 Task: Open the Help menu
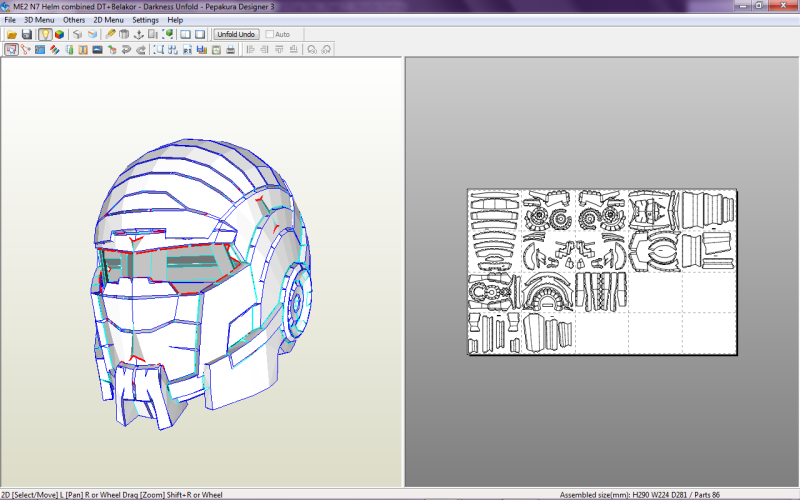(x=175, y=20)
